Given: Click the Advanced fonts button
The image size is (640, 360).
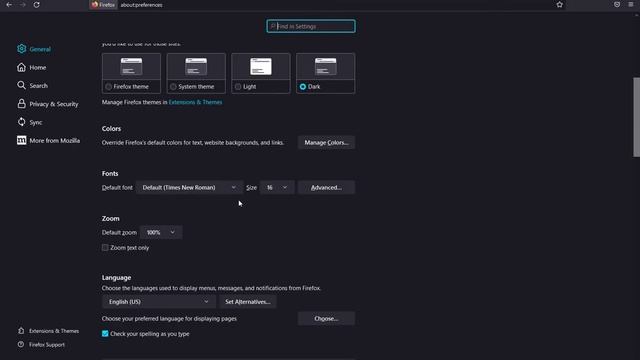Looking at the screenshot, I should click(x=326, y=187).
